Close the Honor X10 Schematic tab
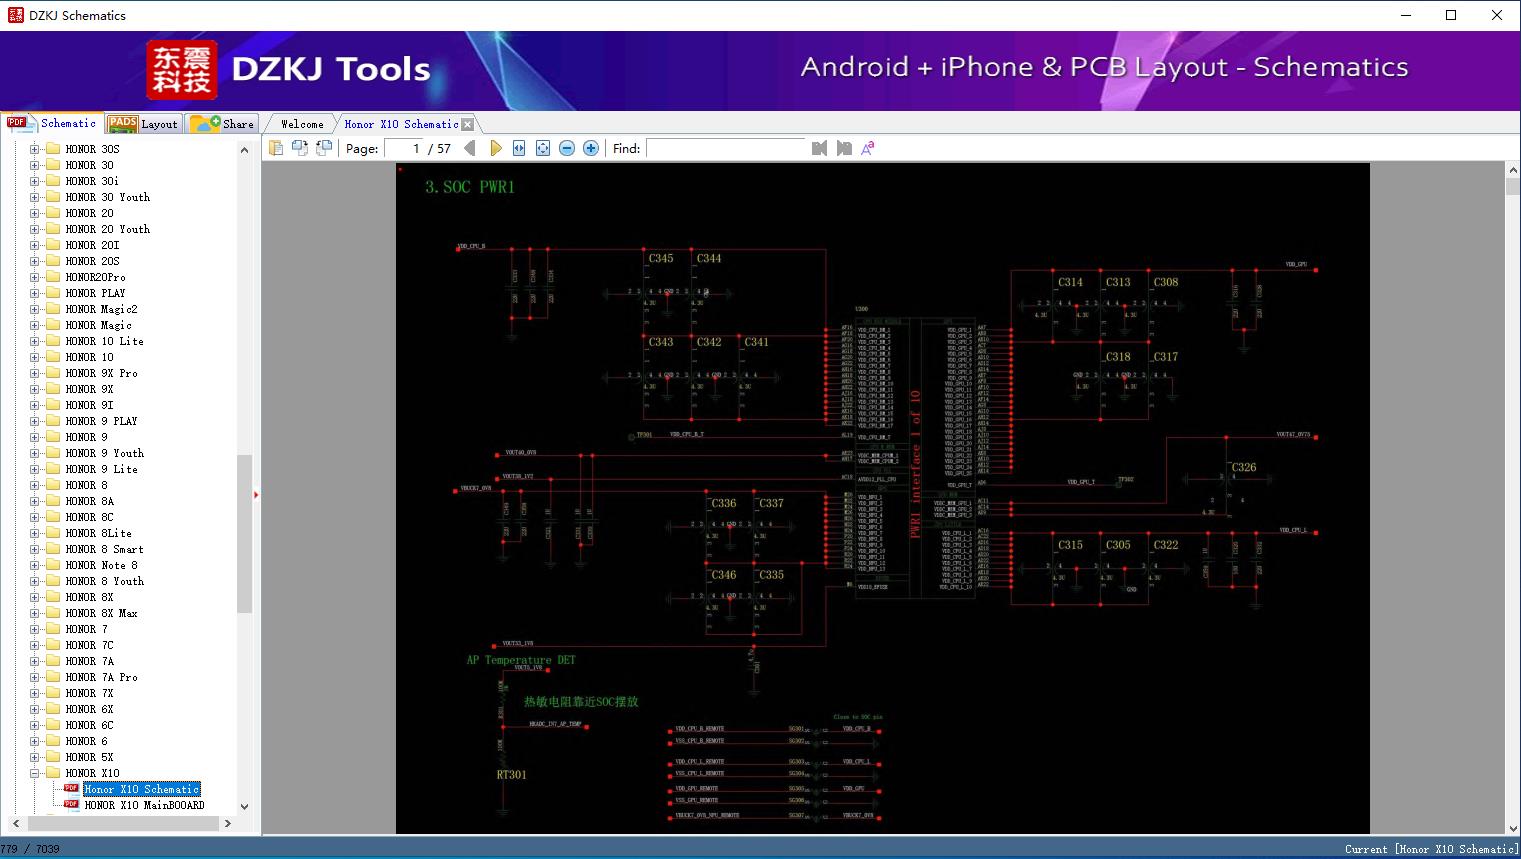The image size is (1521, 859). click(467, 125)
